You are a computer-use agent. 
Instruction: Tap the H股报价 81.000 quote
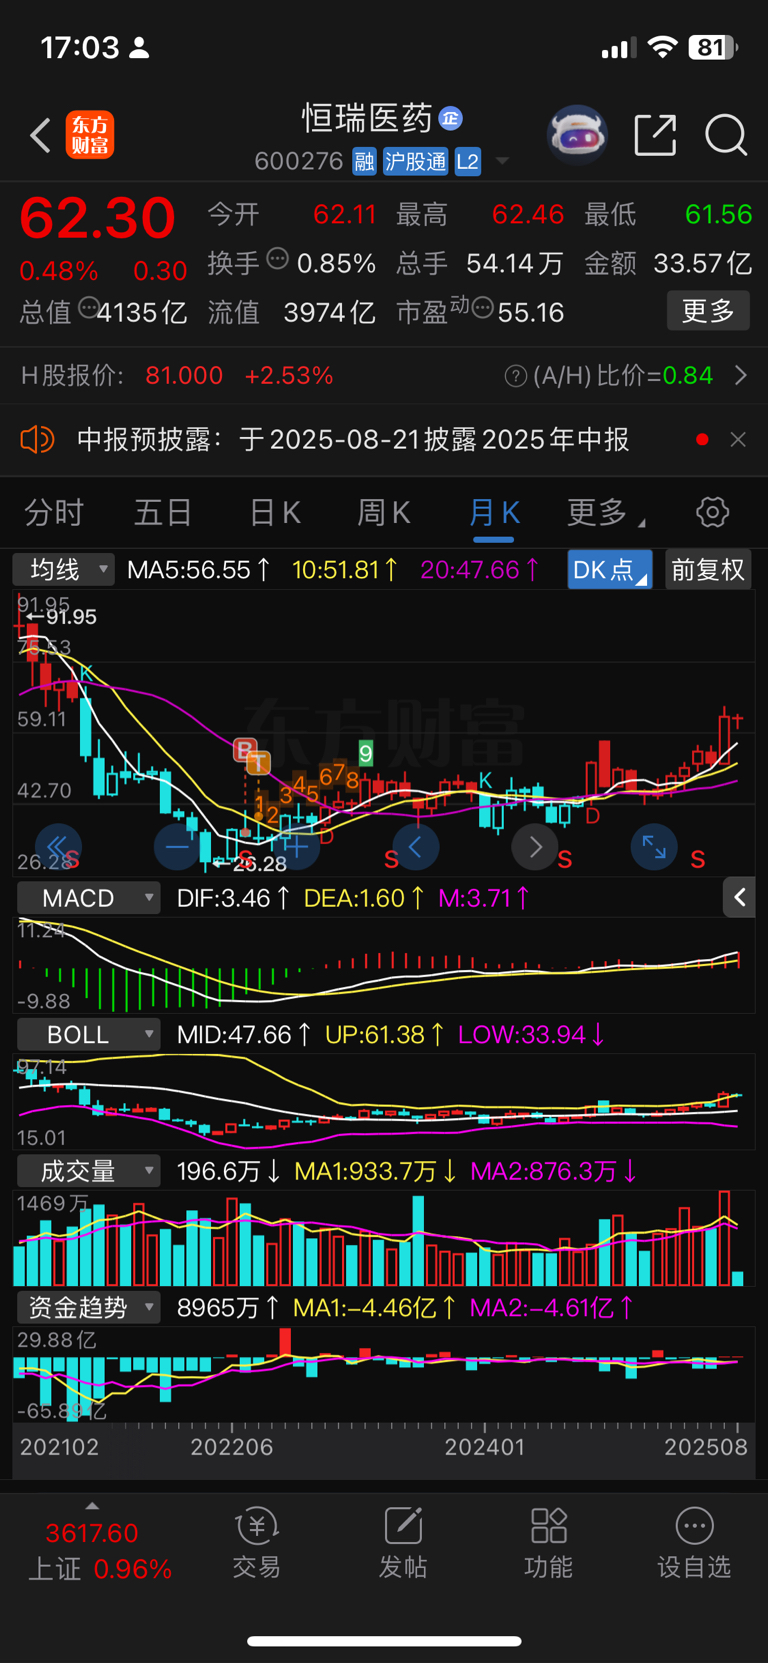pos(177,376)
